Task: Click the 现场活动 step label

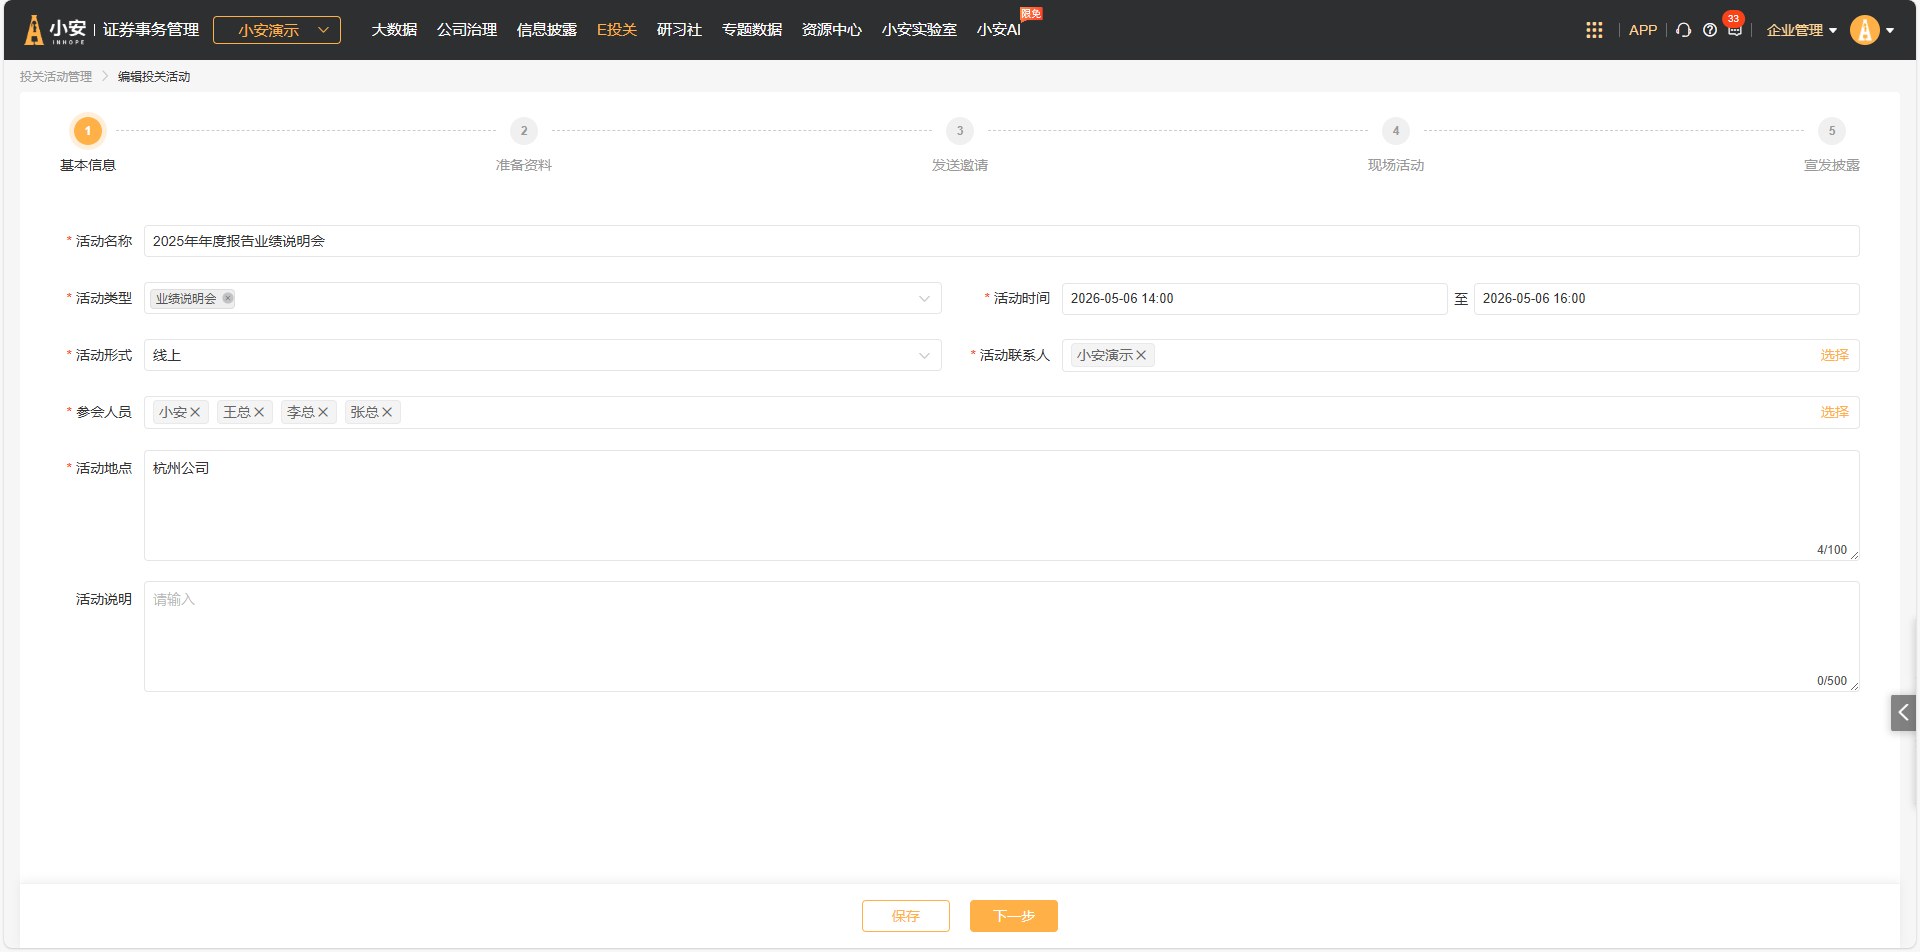Action: point(1396,165)
